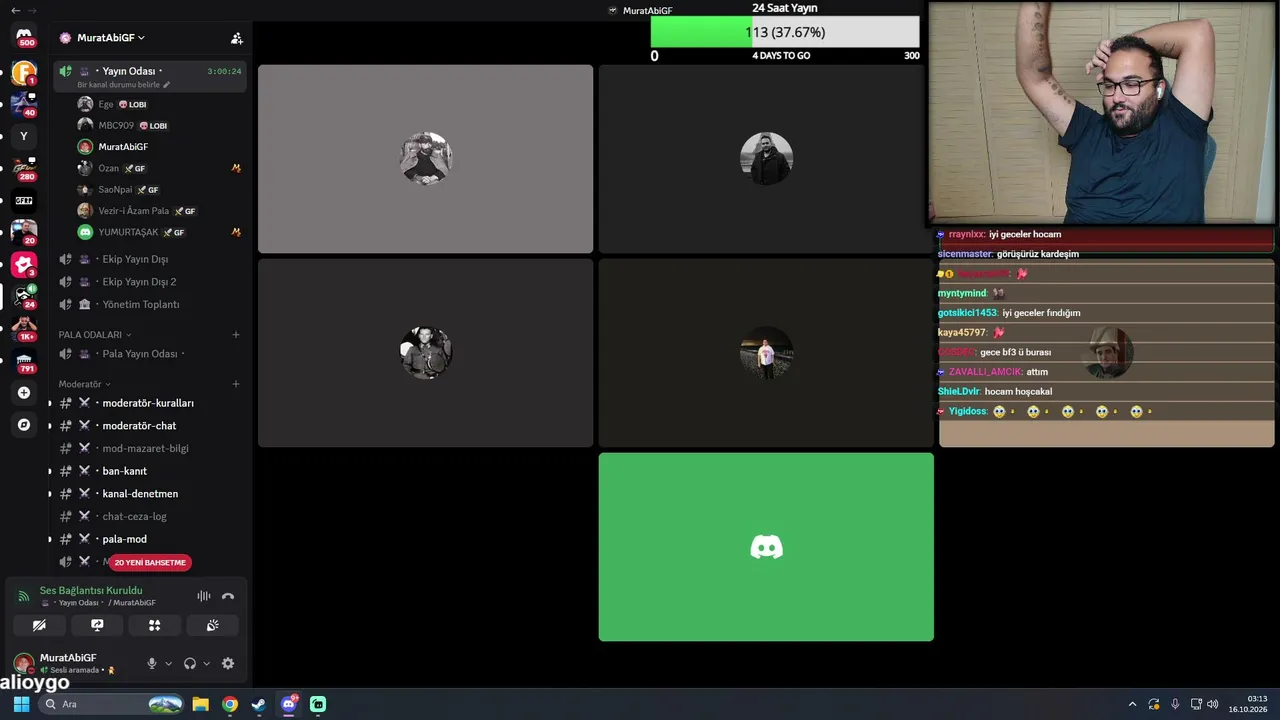Collapse the PALA ODALARI category
The width and height of the screenshot is (1280, 720).
pyautogui.click(x=95, y=335)
